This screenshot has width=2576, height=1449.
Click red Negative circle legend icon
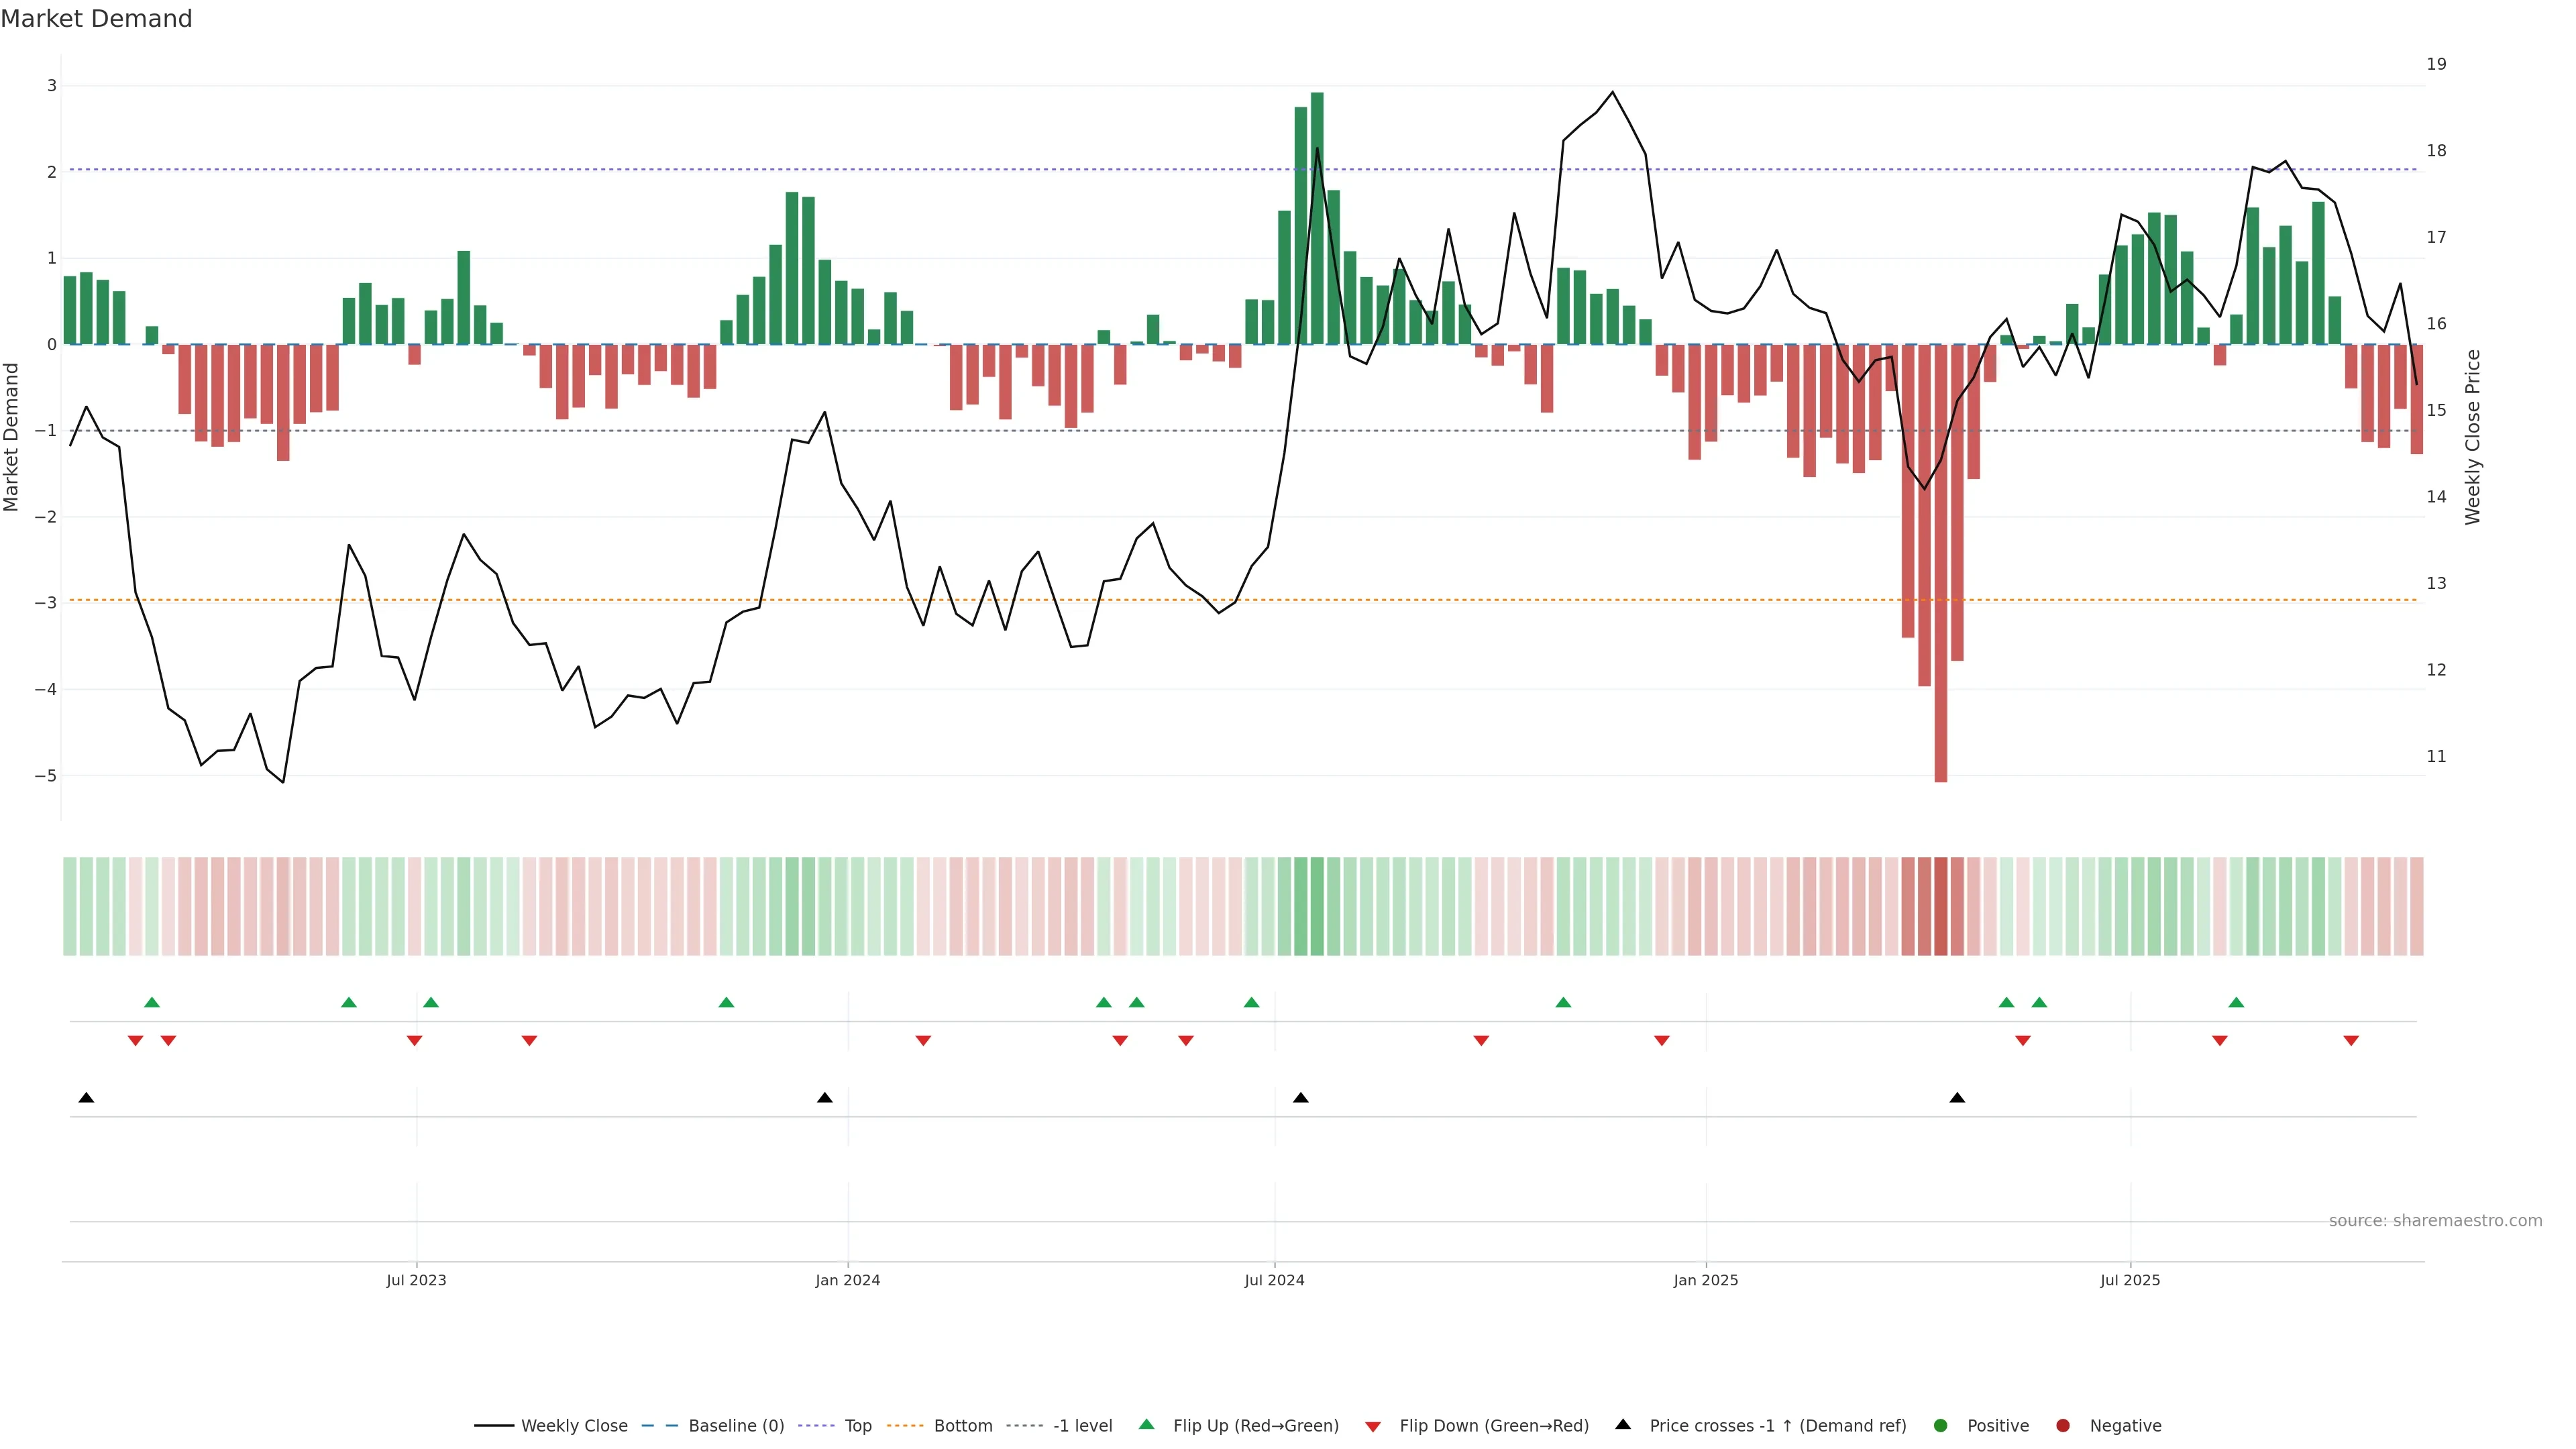pos(2063,1426)
